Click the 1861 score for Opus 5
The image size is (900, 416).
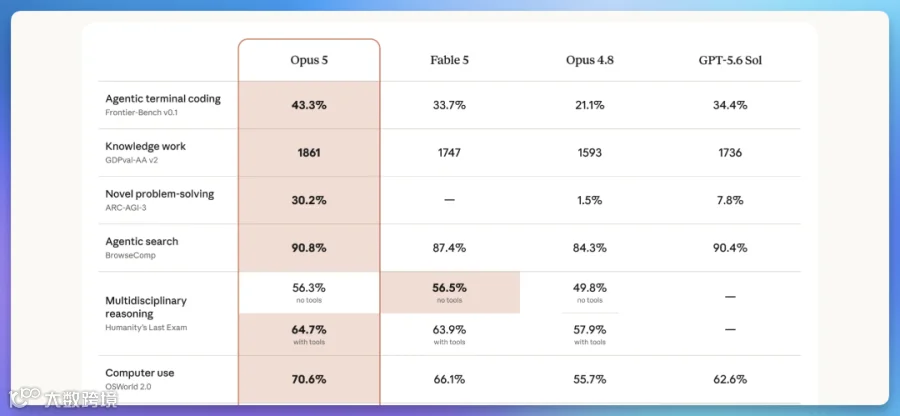[x=309, y=153]
